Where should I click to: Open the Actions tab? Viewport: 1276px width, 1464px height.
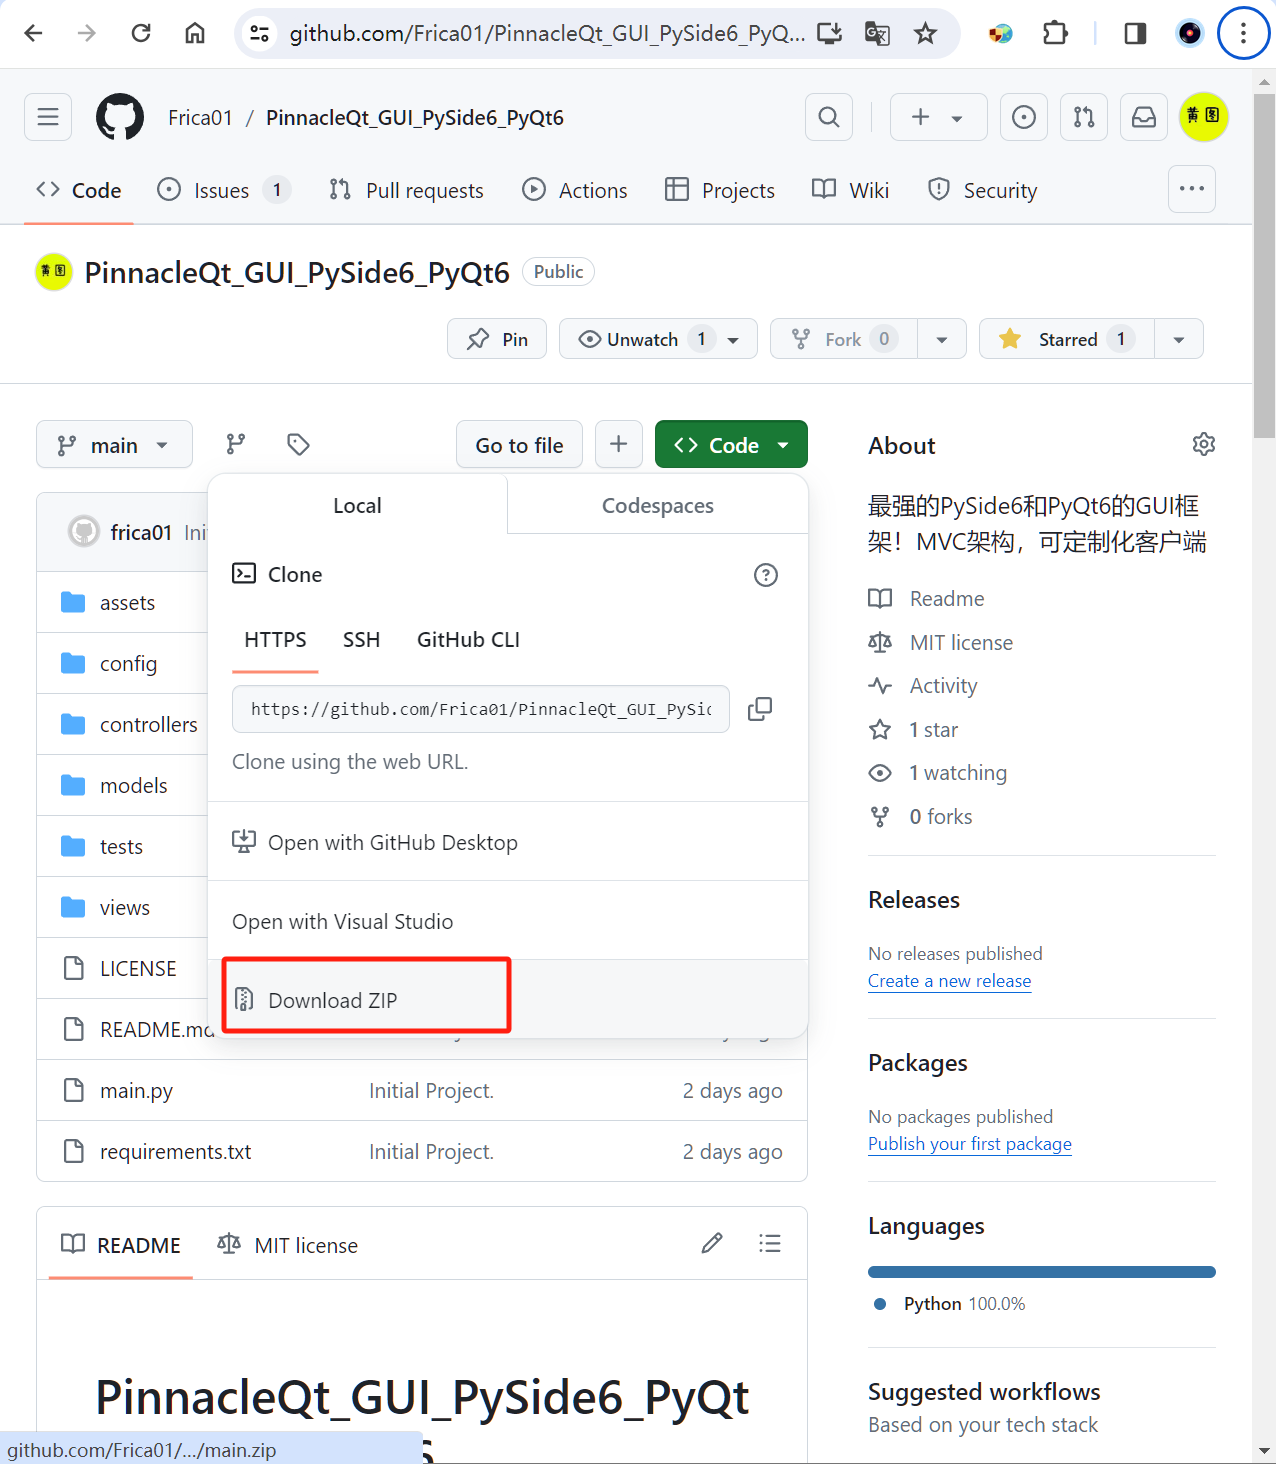coord(575,190)
